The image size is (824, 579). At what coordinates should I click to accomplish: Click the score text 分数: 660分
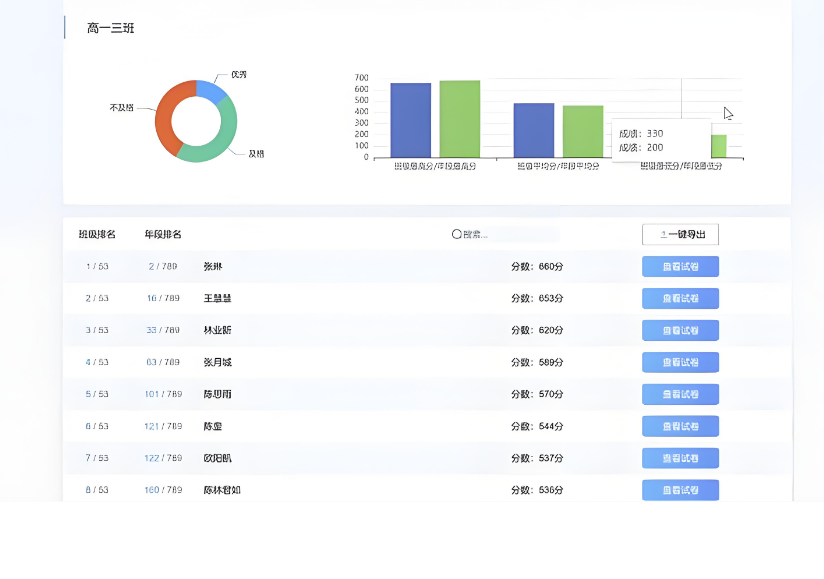coord(537,266)
